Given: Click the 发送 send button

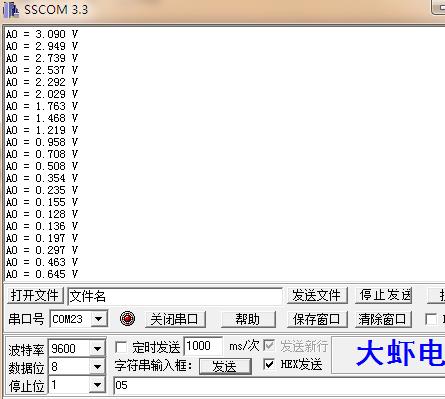Looking at the screenshot, I should tap(225, 366).
